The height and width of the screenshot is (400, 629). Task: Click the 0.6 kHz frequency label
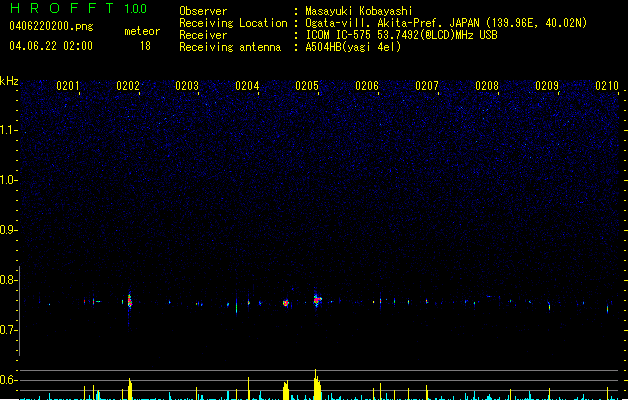(x=8, y=380)
